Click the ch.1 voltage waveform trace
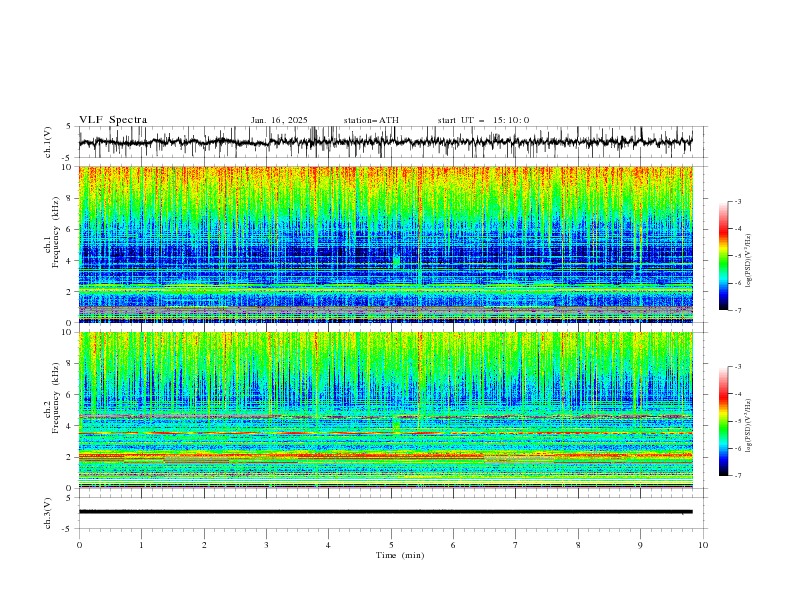 (x=386, y=142)
